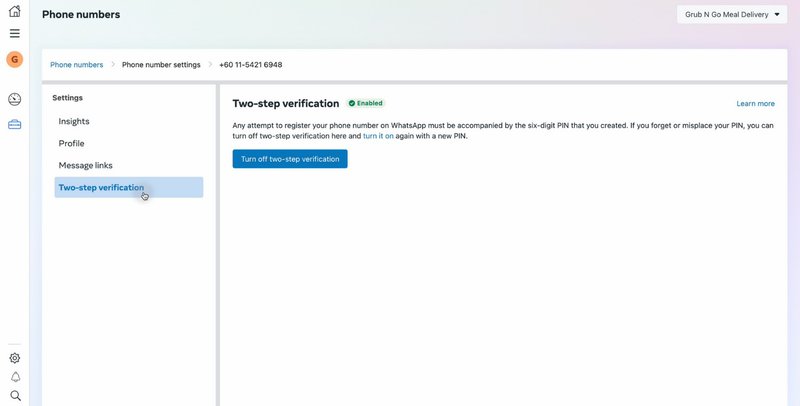
Task: Open the hamburger menu icon
Action: click(15, 34)
